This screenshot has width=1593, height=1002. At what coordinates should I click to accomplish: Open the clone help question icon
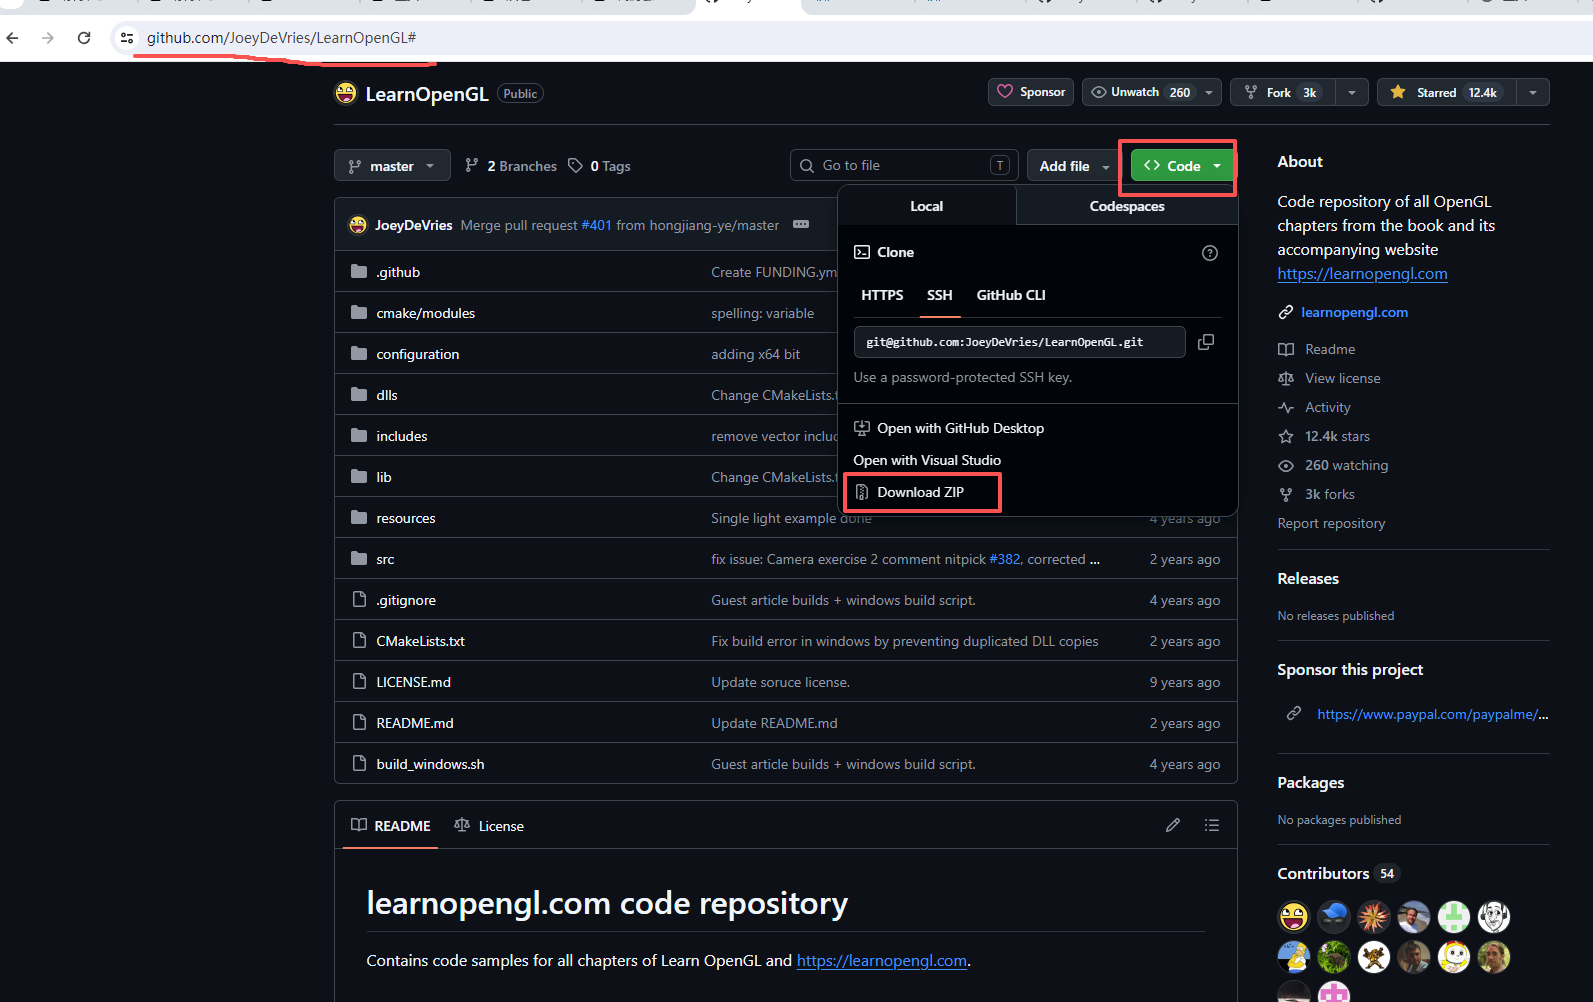[1210, 253]
